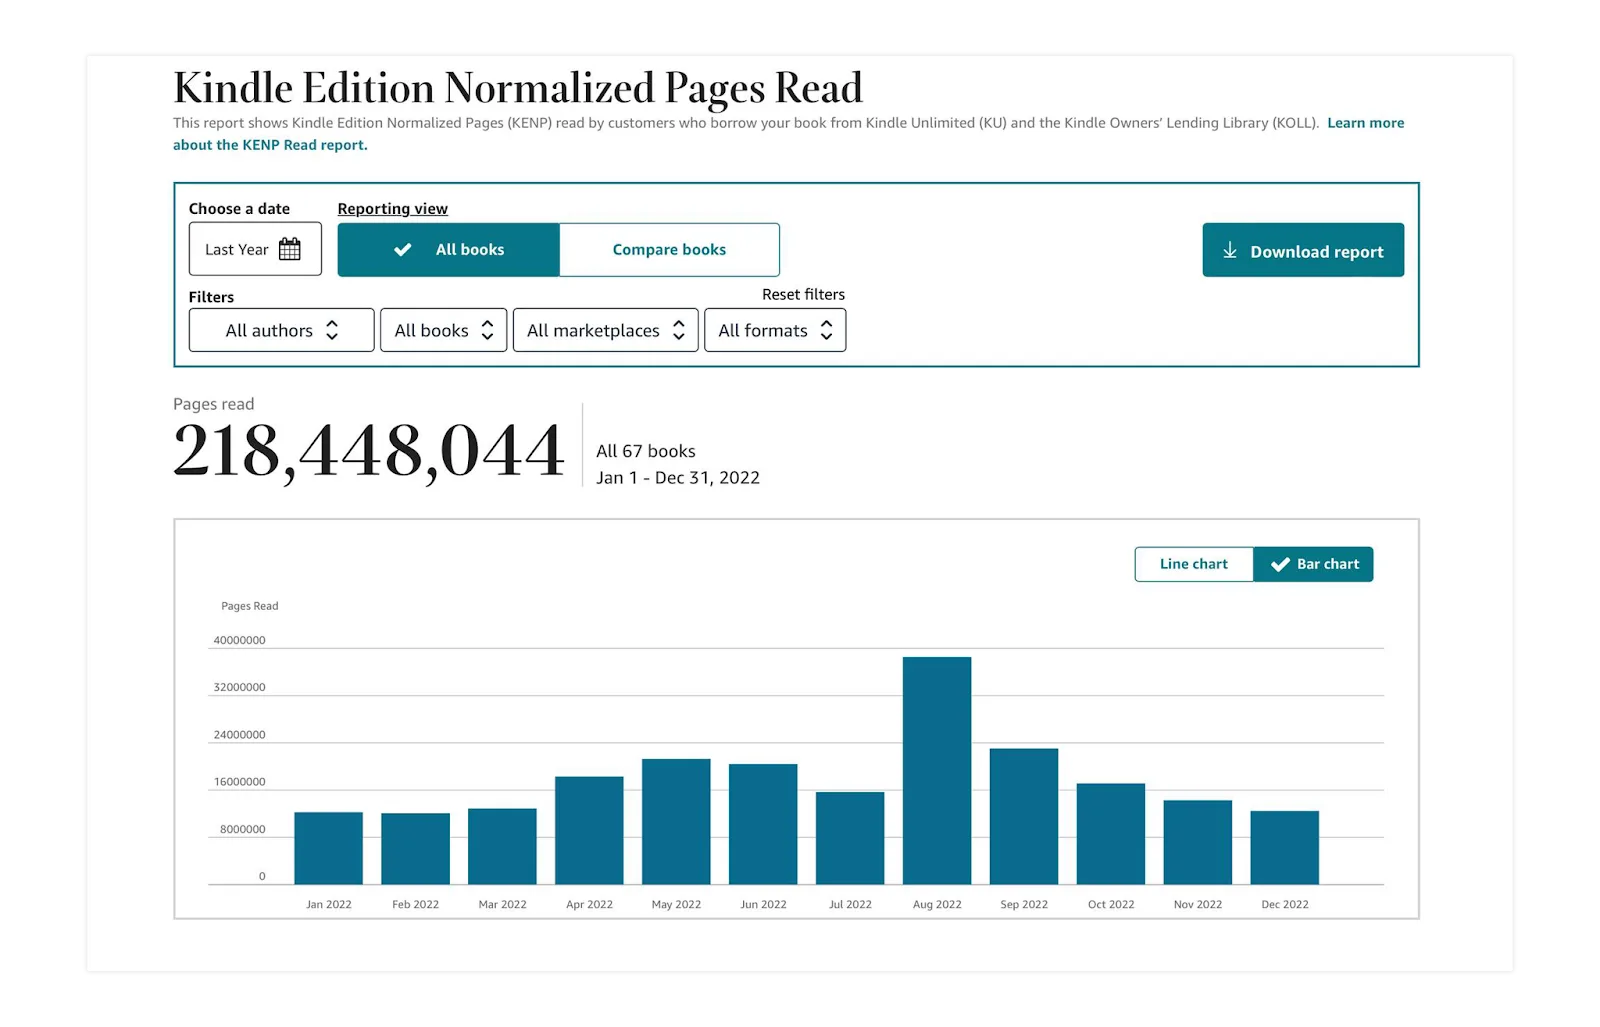Viewport: 1600px width, 1027px height.
Task: Click the 'All 67 books' text
Action: coord(646,451)
